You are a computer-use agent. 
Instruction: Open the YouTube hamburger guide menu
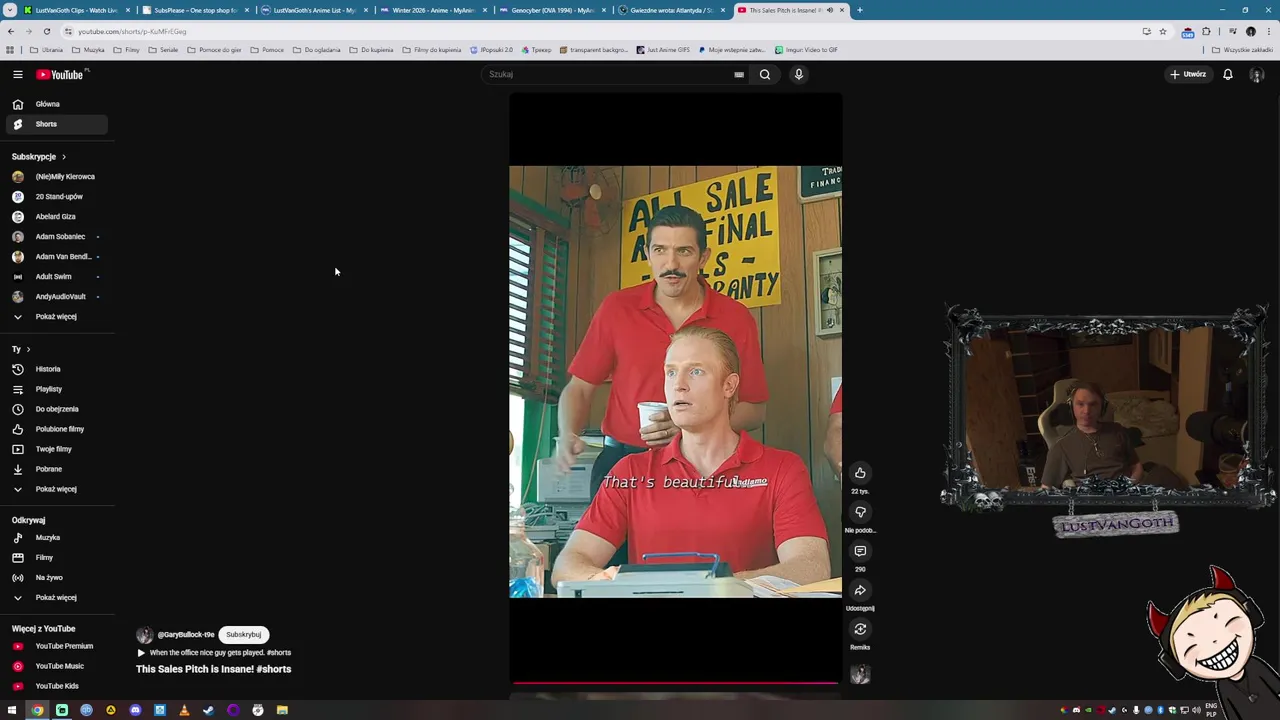(17, 74)
